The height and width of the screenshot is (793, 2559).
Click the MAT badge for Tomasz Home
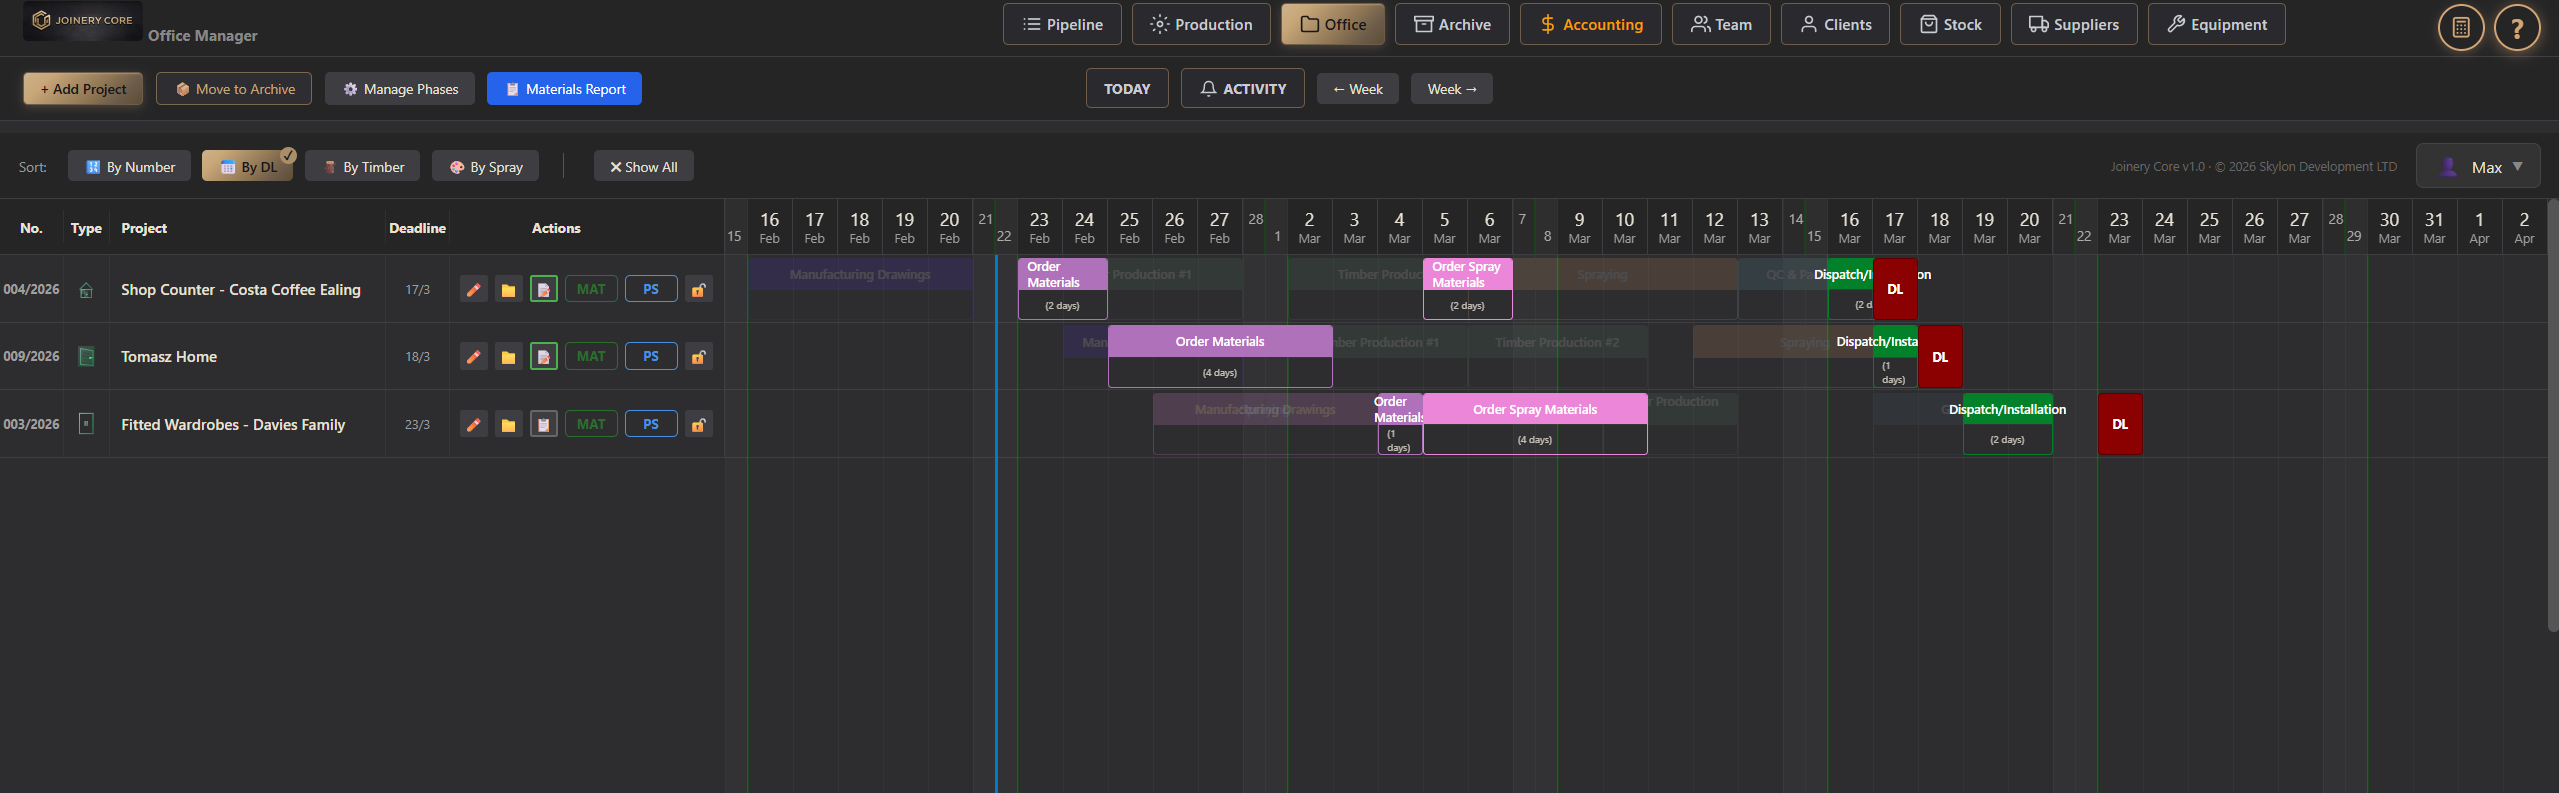(591, 357)
